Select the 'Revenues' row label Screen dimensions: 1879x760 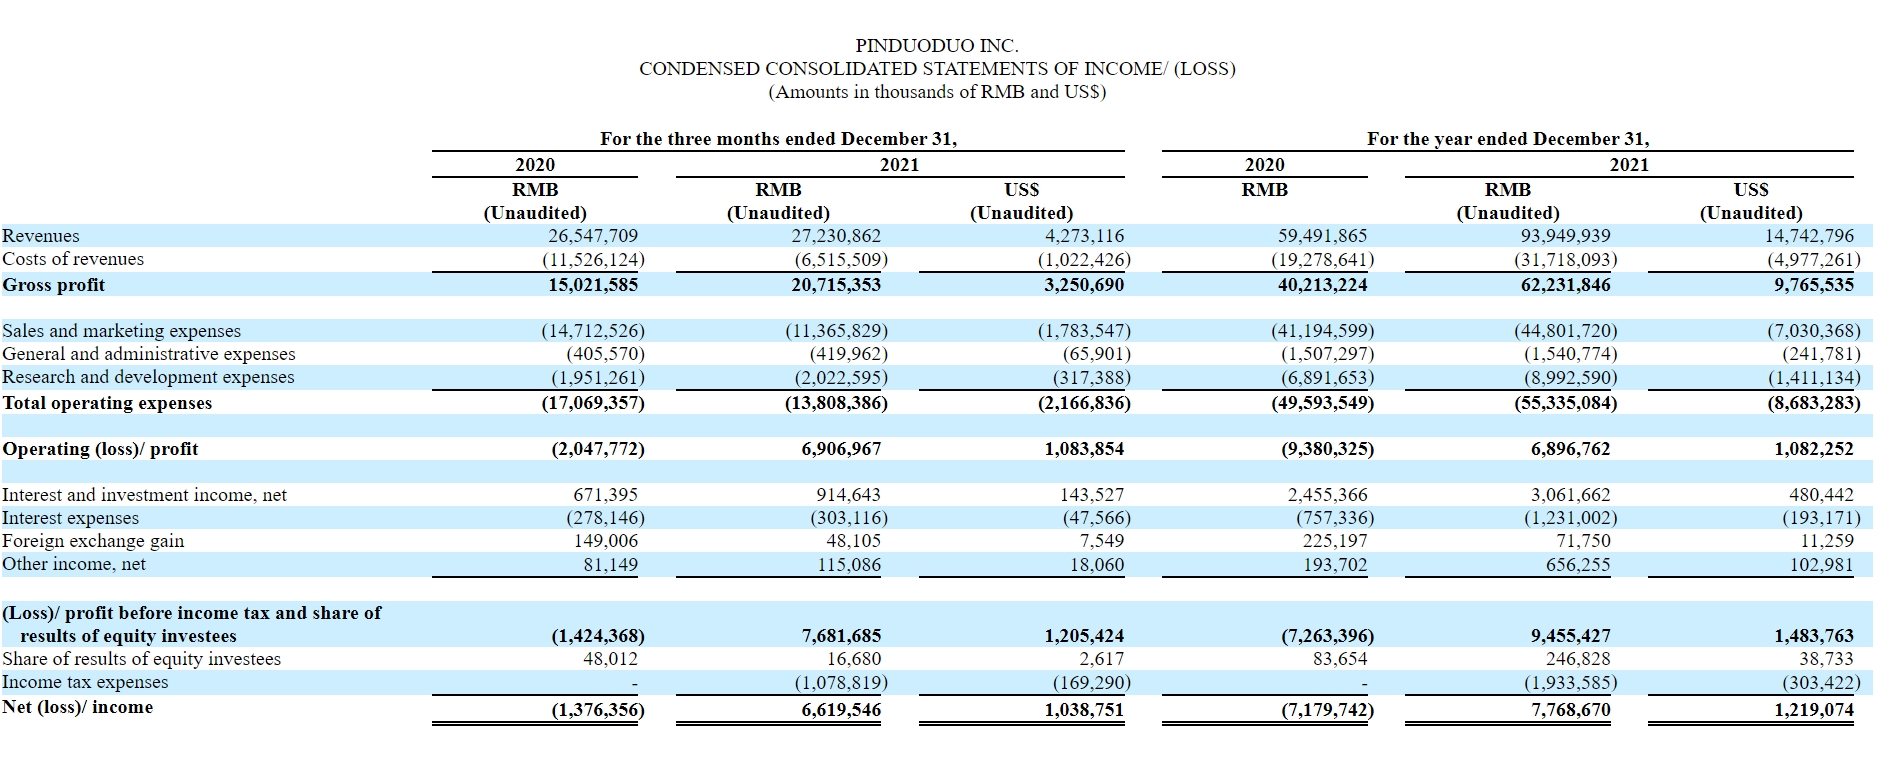(x=41, y=236)
